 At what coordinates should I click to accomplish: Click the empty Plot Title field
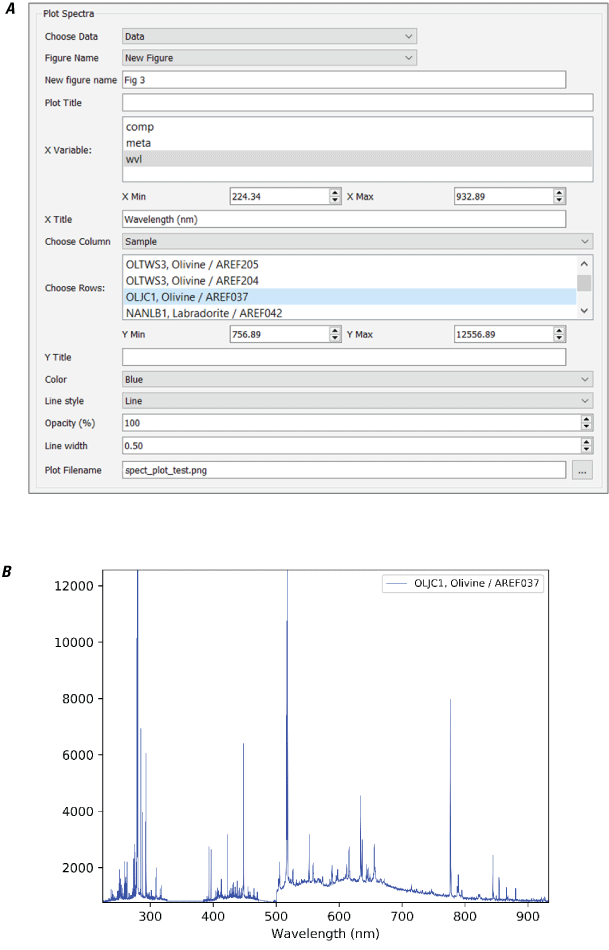[357, 102]
